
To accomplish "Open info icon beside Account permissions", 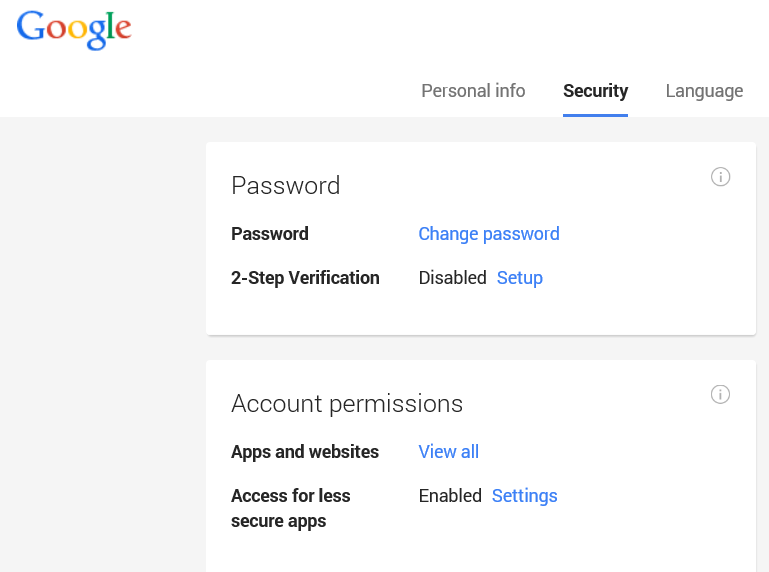I will pos(720,394).
